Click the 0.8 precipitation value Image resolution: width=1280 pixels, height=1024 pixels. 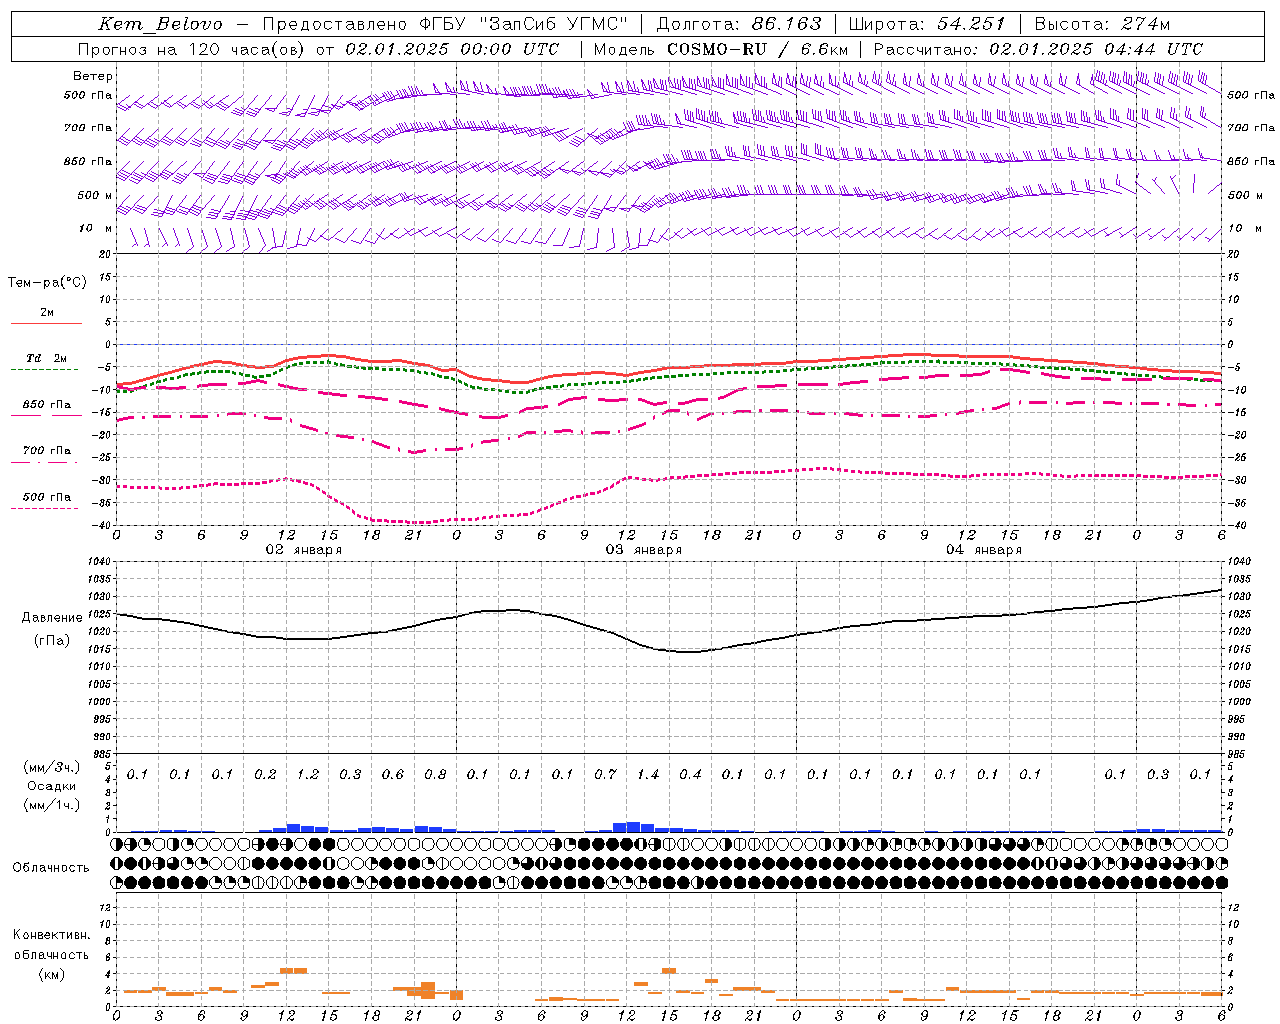pyautogui.click(x=435, y=774)
